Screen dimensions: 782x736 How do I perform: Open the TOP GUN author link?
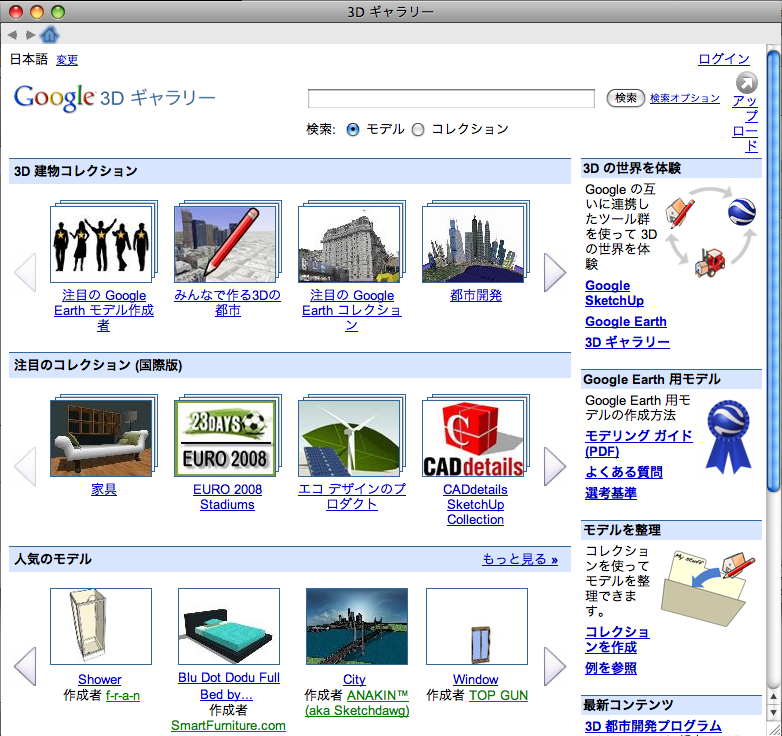(x=498, y=695)
